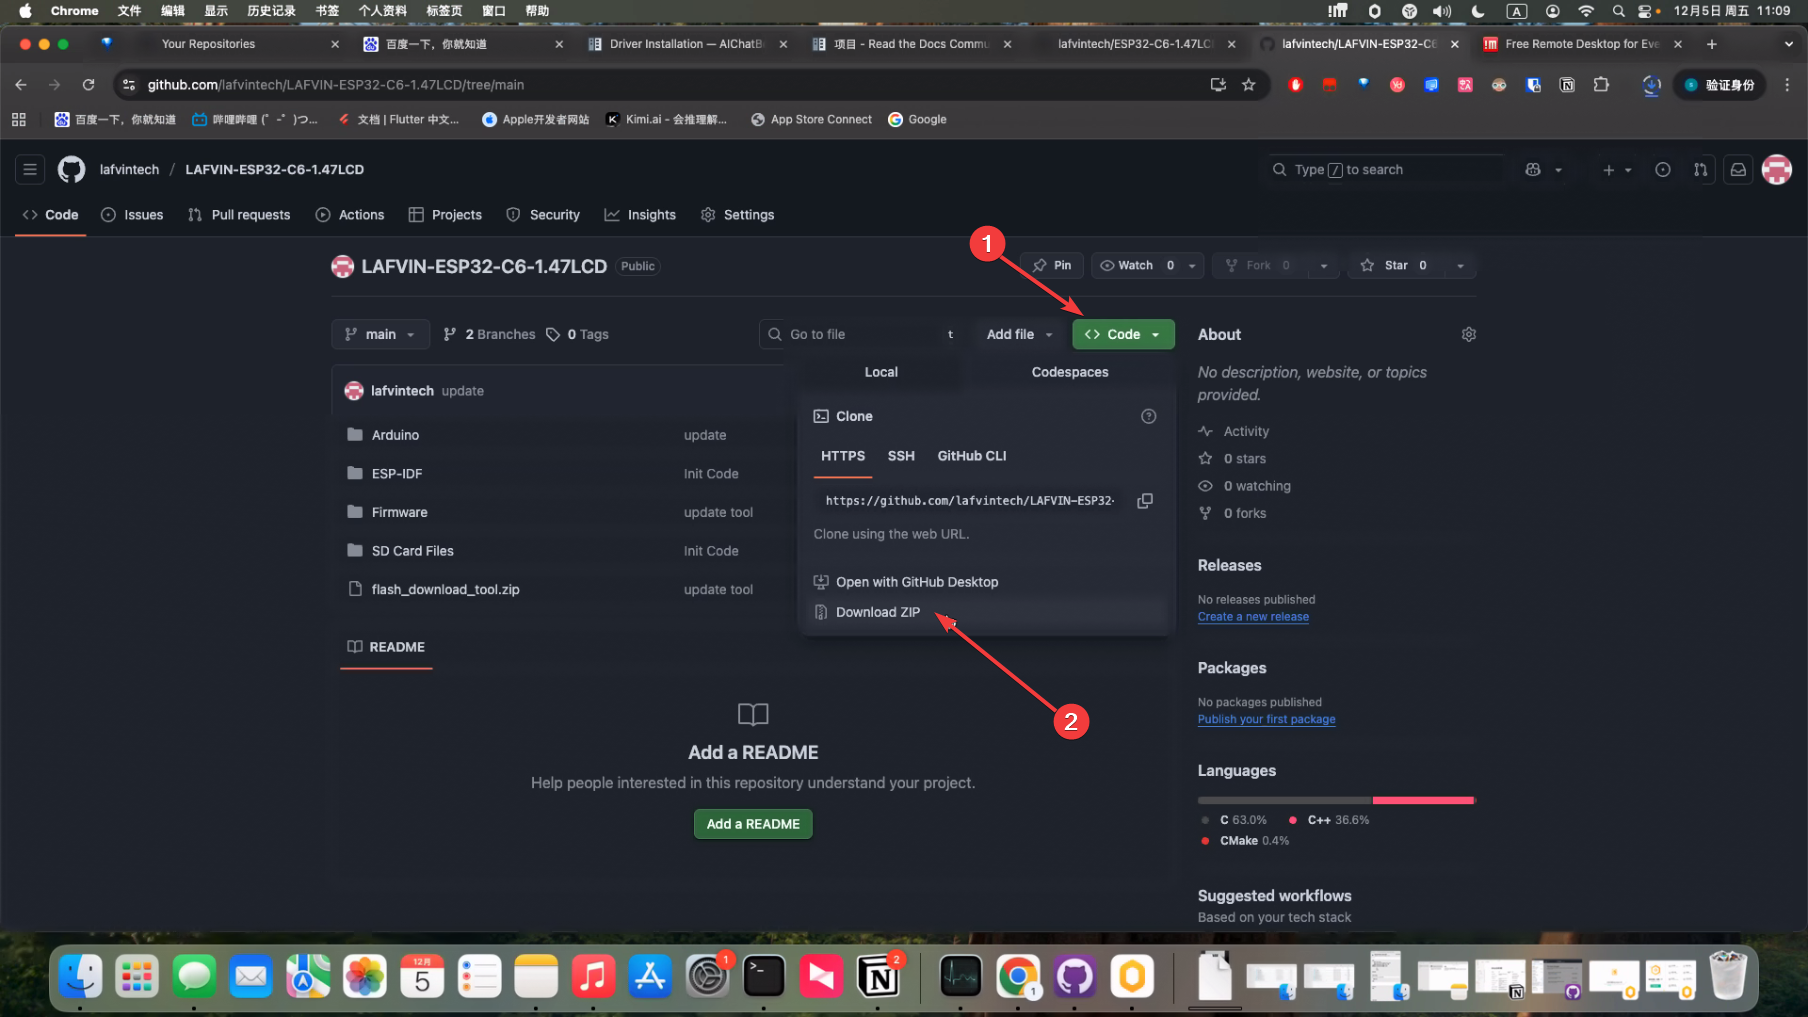Open the Arduino folder
Screen dimensions: 1808x1017
[395, 435]
